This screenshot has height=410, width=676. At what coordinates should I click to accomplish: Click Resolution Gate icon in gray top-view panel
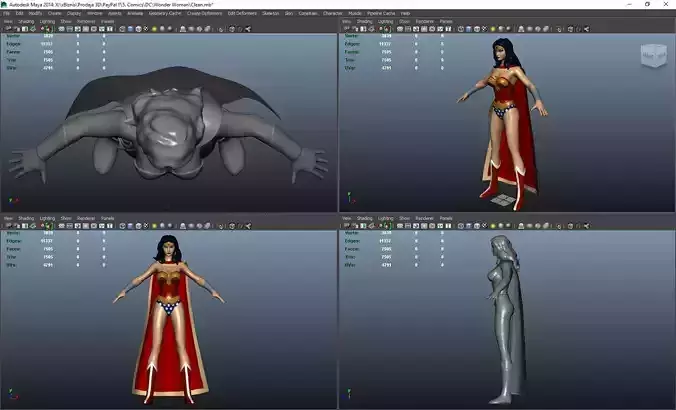coord(78,29)
